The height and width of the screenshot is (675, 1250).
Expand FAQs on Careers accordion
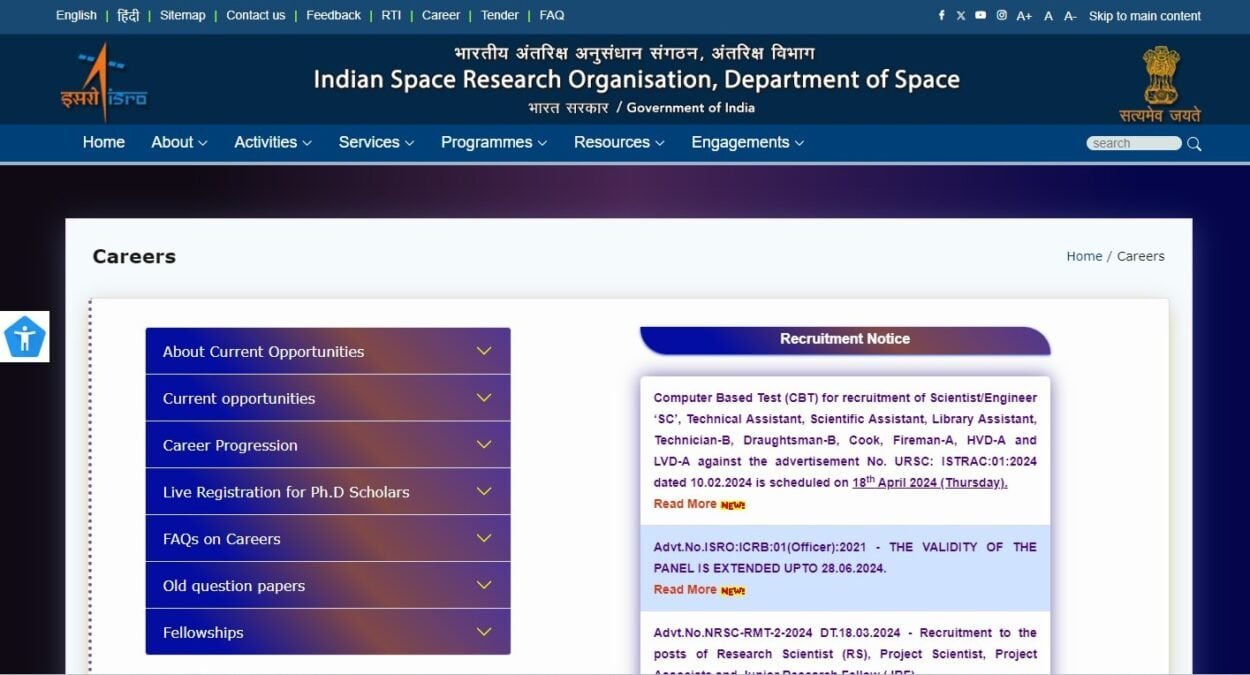click(328, 538)
